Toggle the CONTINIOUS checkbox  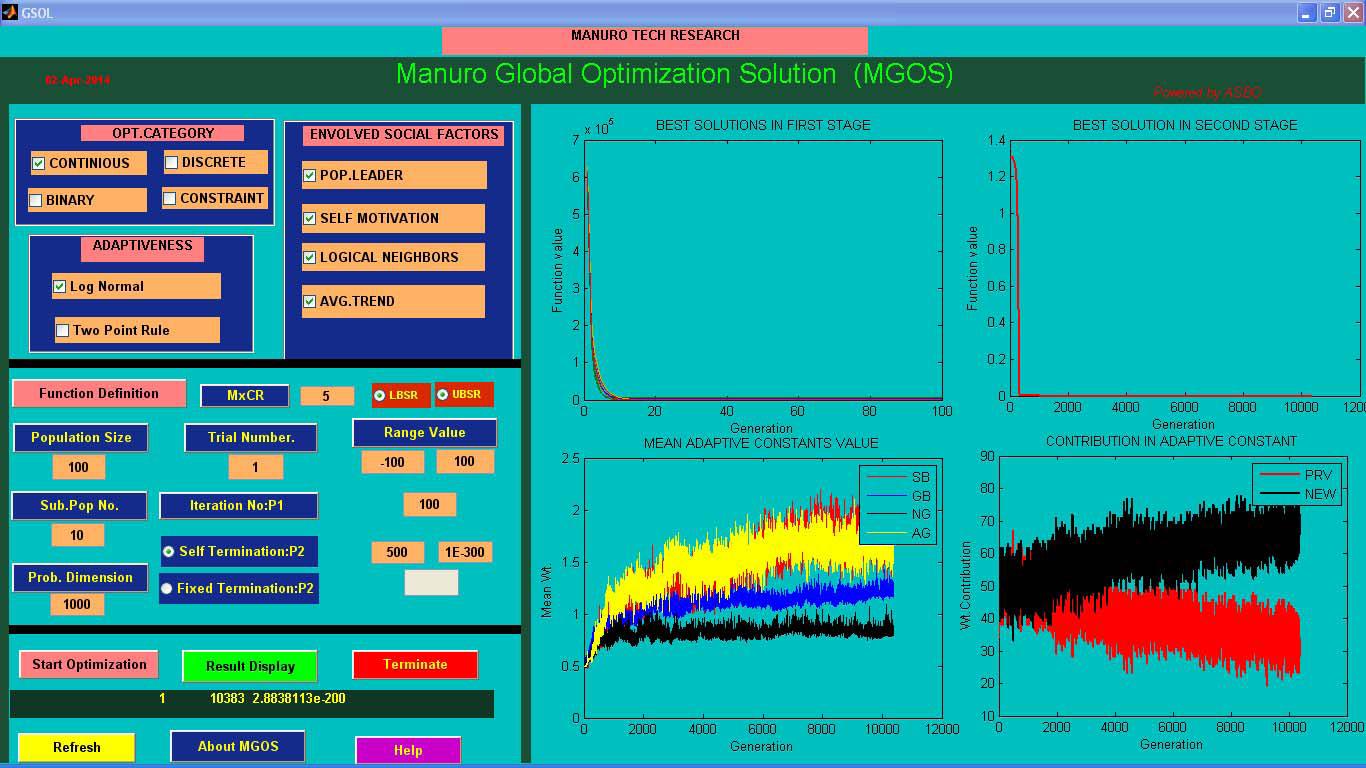tap(39, 163)
